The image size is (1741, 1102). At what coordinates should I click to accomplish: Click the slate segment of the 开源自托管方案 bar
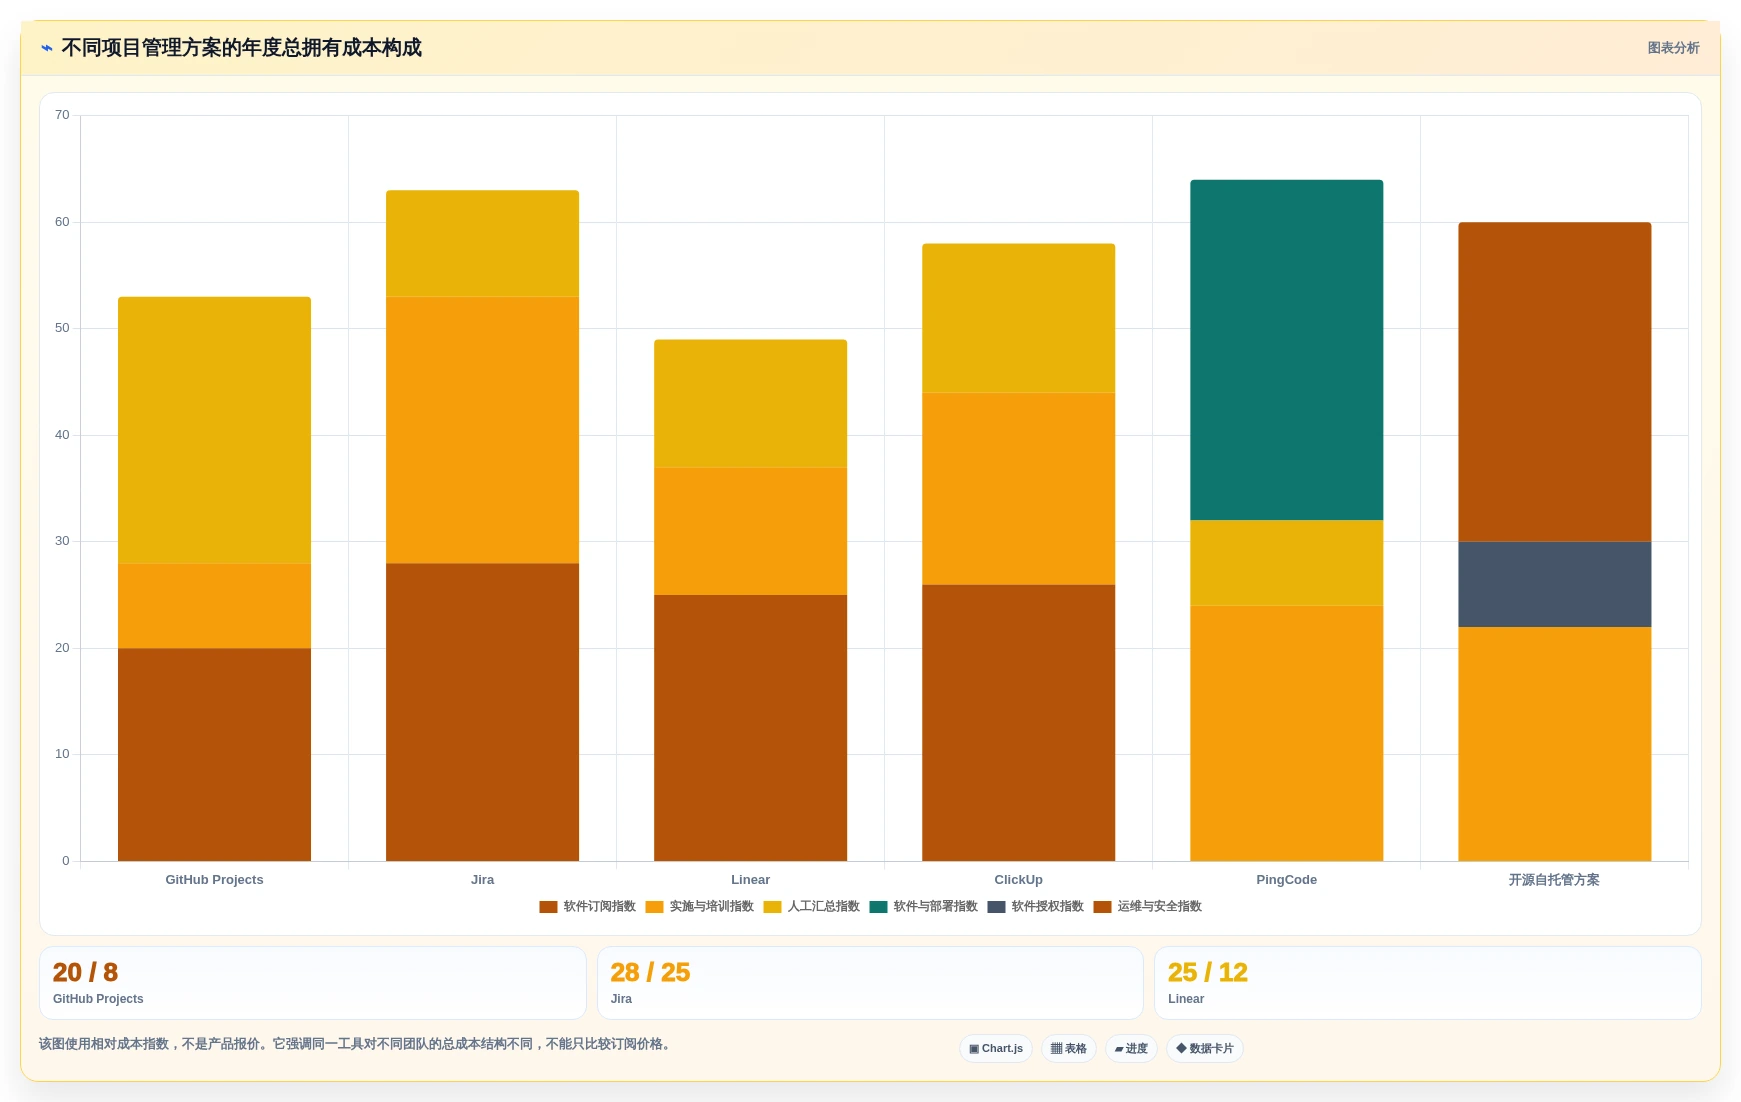1554,584
